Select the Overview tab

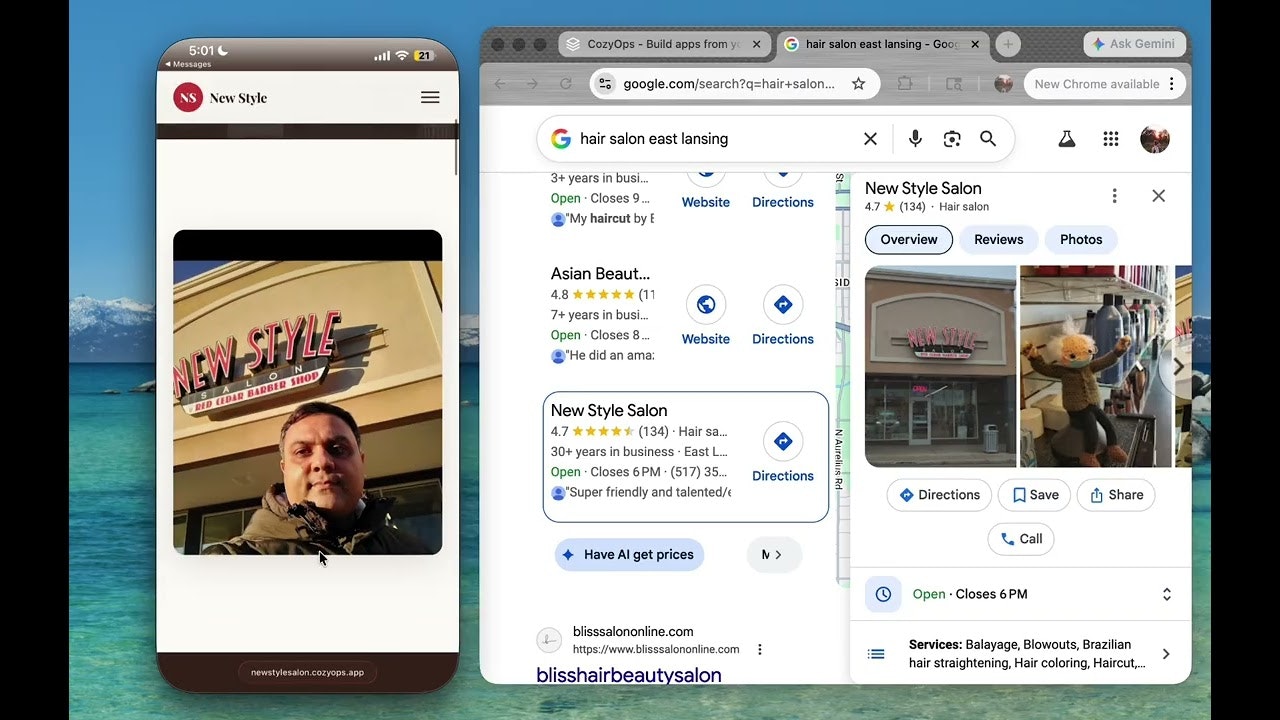click(x=909, y=240)
